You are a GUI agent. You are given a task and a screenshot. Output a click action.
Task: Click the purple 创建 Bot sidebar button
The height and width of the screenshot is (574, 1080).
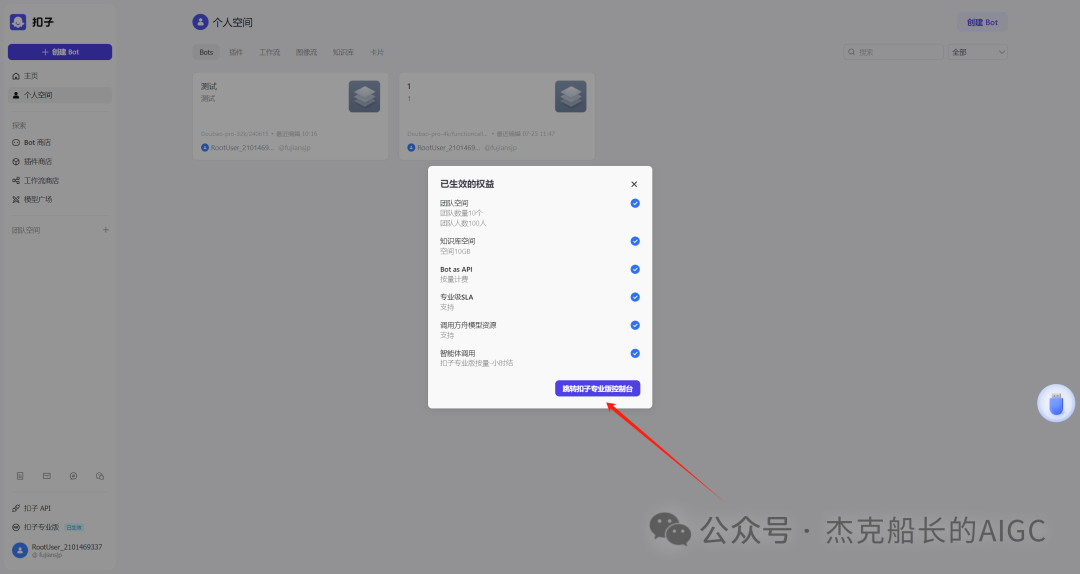(60, 52)
